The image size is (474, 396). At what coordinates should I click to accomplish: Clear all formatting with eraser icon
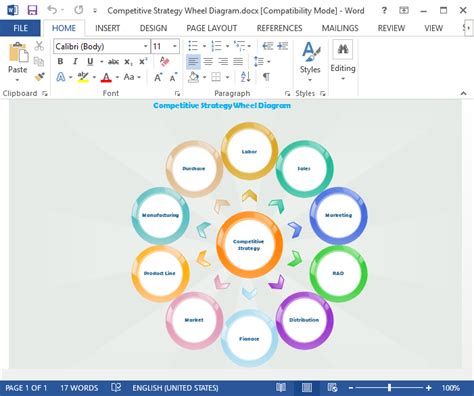click(164, 61)
